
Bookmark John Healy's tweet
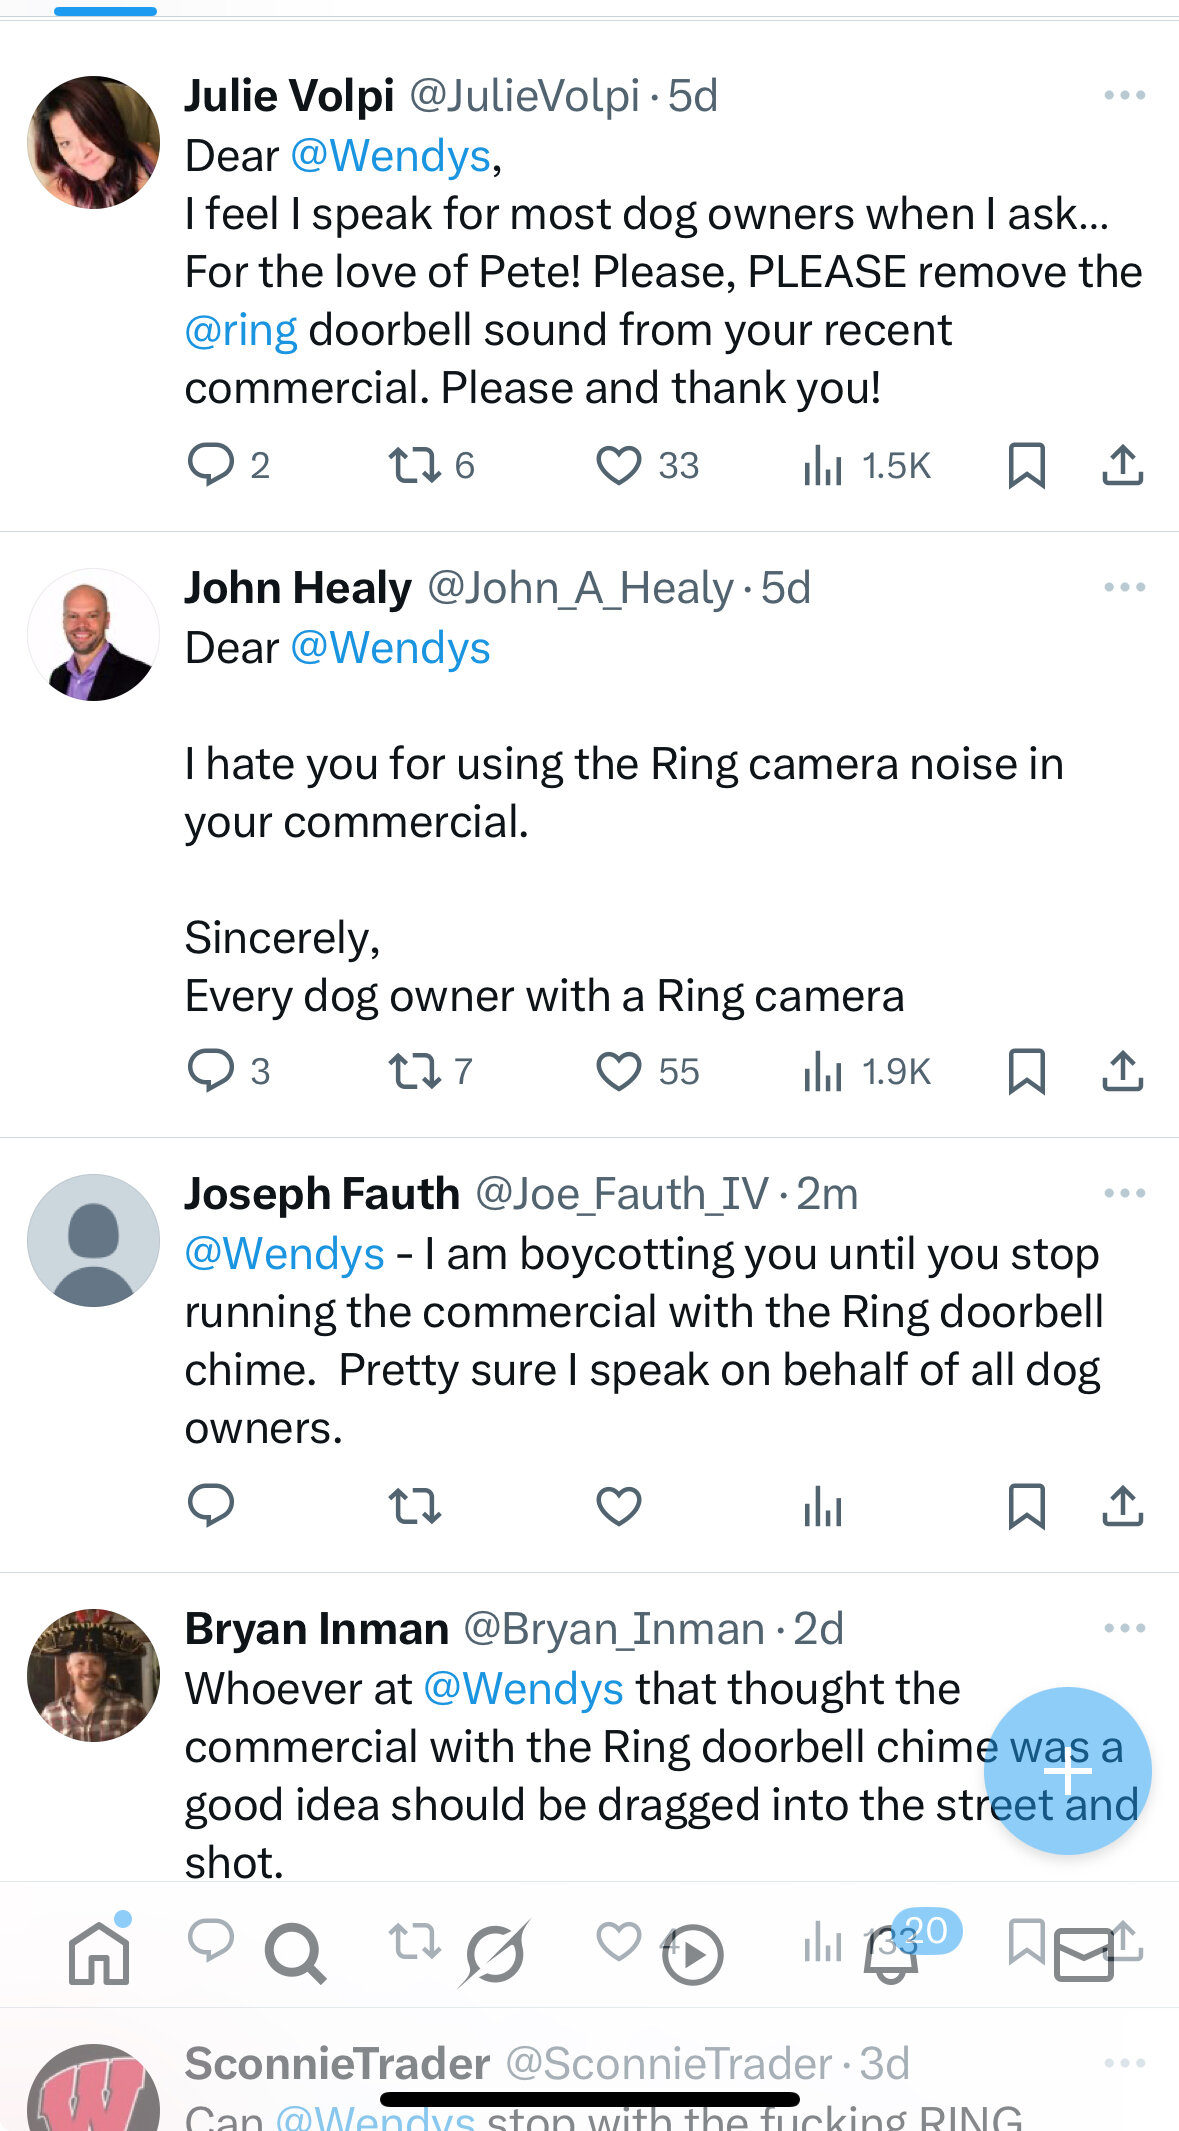[x=1026, y=1071]
